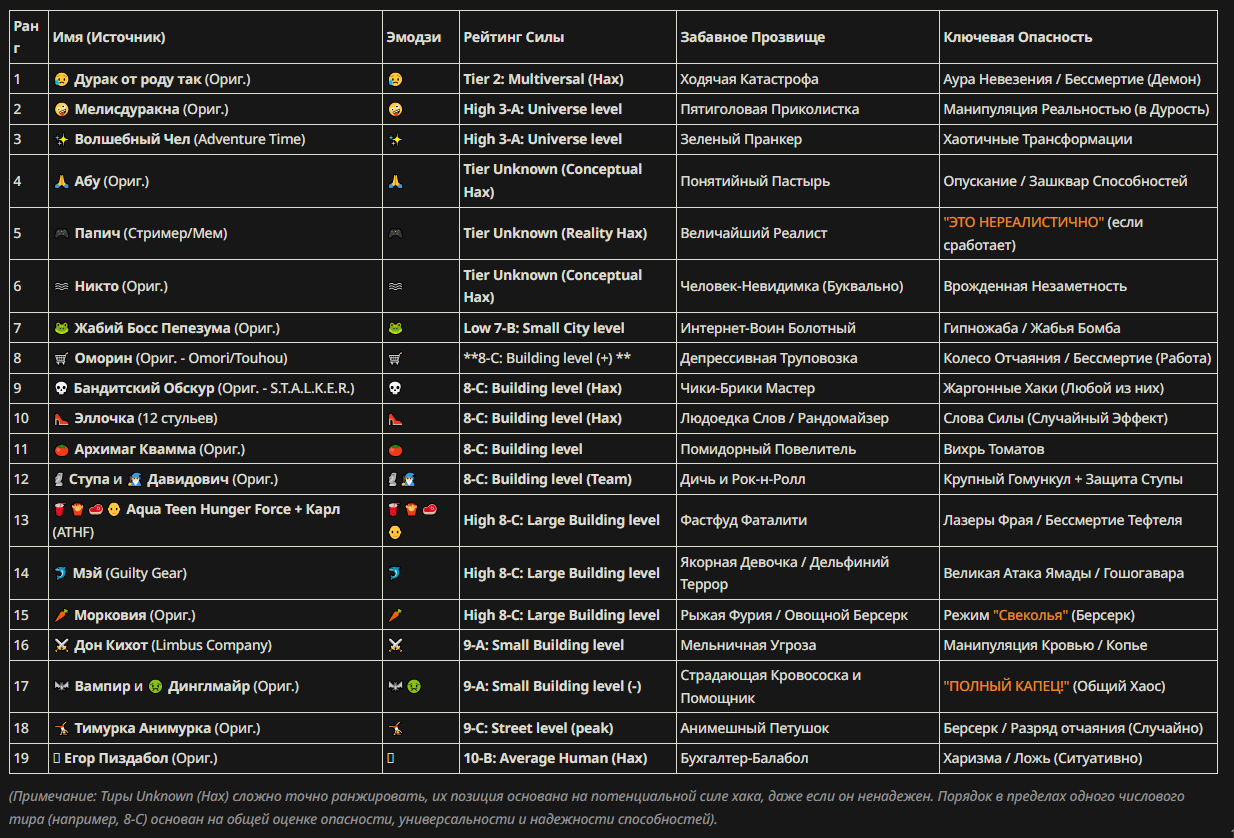The height and width of the screenshot is (838, 1234).
Task: Click the Эмодзи cell of the Ступа и Давидович row
Action: (420, 479)
